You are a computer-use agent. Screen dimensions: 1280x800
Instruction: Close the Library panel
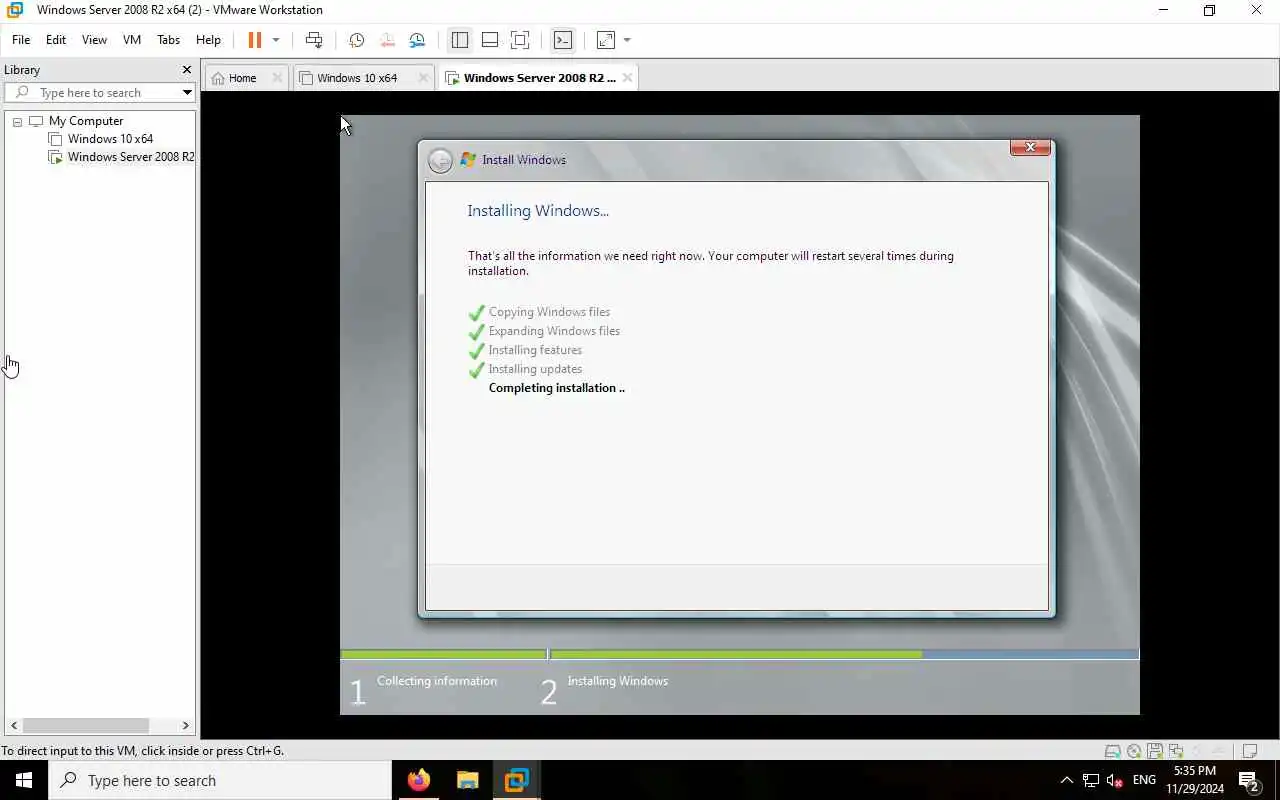coord(186,70)
